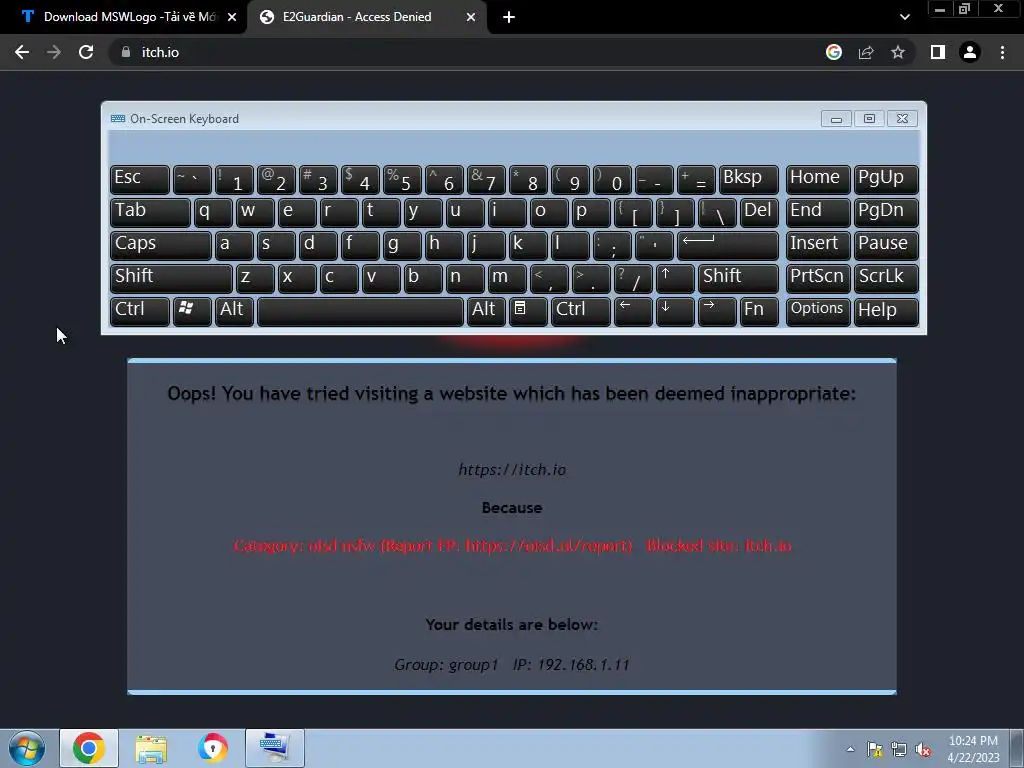
Task: Open the colorful keyhole taskbar app
Action: (x=213, y=748)
